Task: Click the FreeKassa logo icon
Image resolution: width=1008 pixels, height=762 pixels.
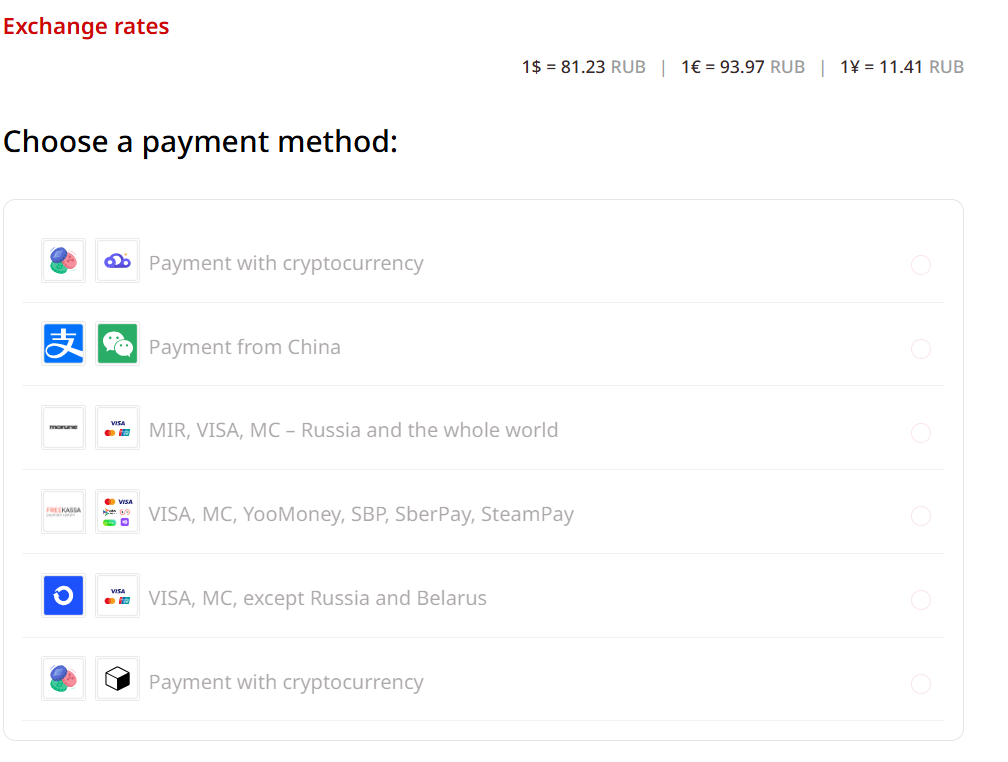Action: point(63,511)
